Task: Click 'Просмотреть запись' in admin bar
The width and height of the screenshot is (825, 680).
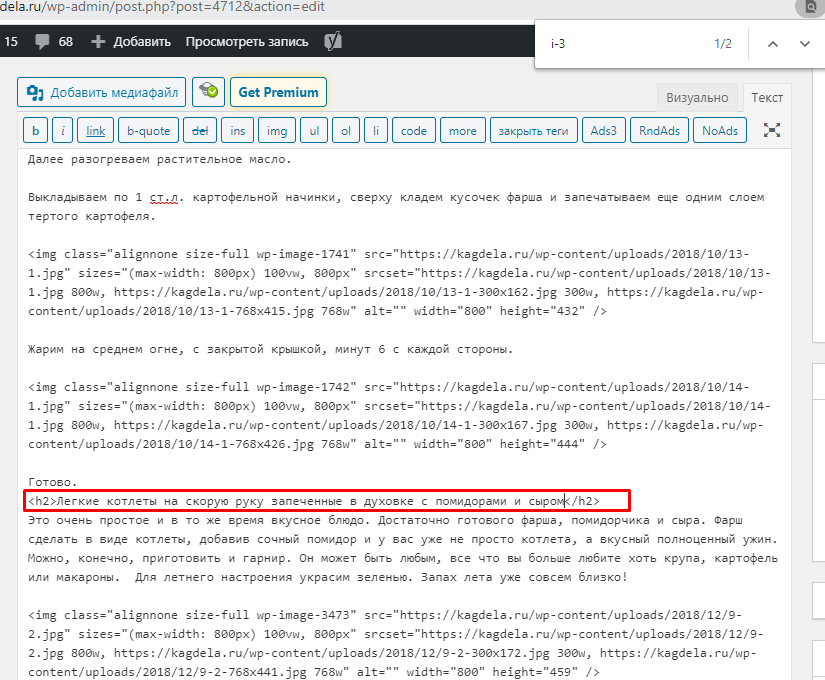Action: (x=246, y=42)
